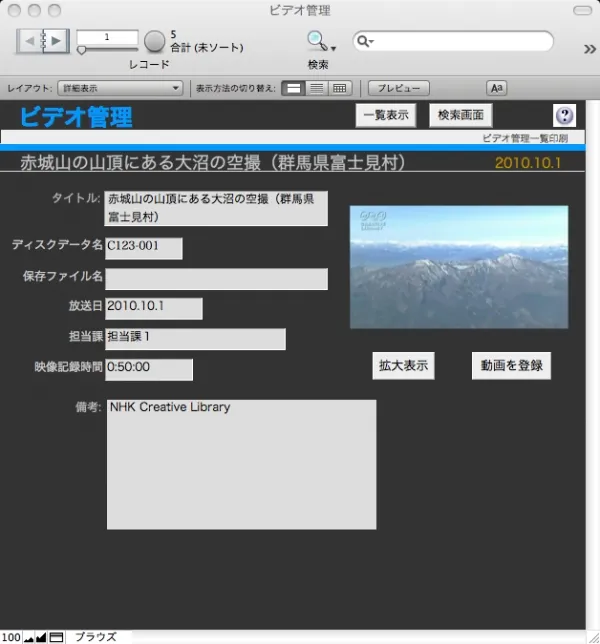600x644 pixels.
Task: Click the 保存ファイル名 input field
Action: [217, 279]
